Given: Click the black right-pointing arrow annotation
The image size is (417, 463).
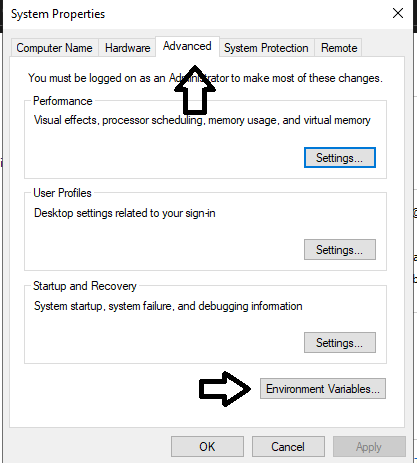Looking at the screenshot, I should pos(224,389).
